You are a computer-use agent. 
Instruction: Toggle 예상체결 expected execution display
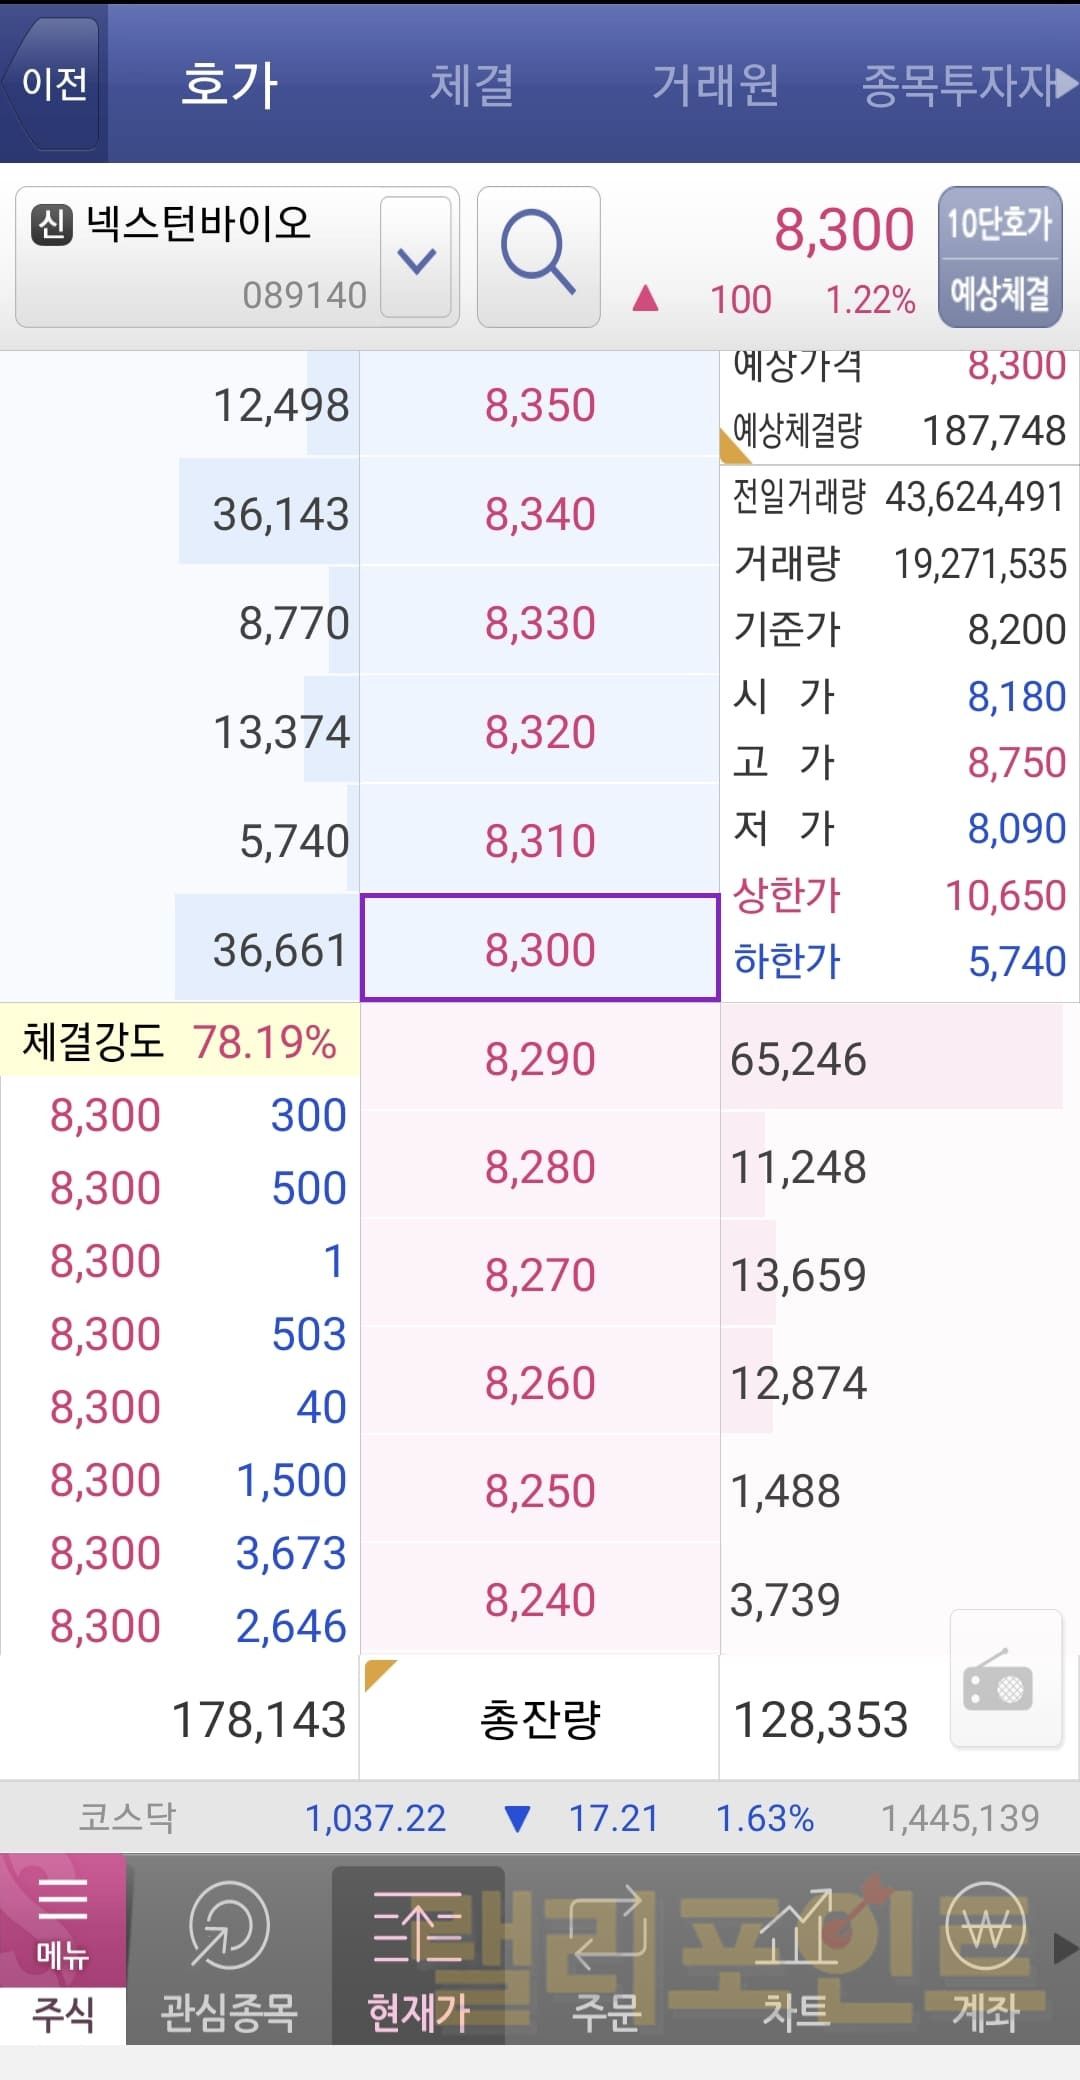click(x=999, y=293)
